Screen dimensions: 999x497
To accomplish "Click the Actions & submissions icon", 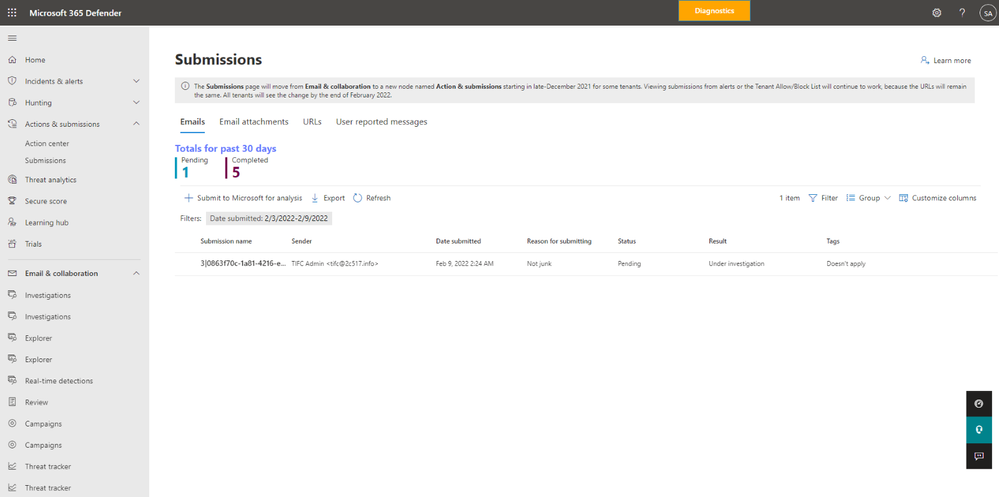I will (11, 124).
